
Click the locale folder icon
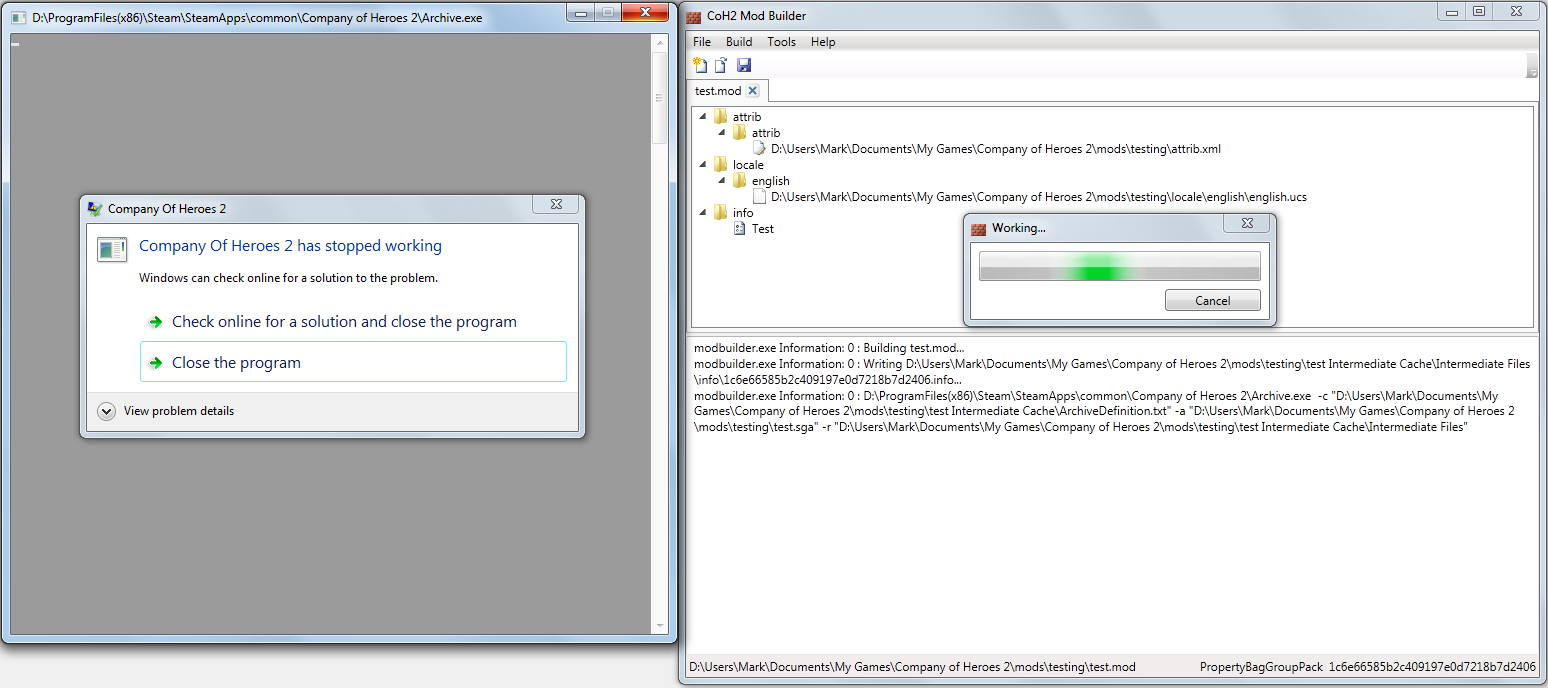[720, 165]
